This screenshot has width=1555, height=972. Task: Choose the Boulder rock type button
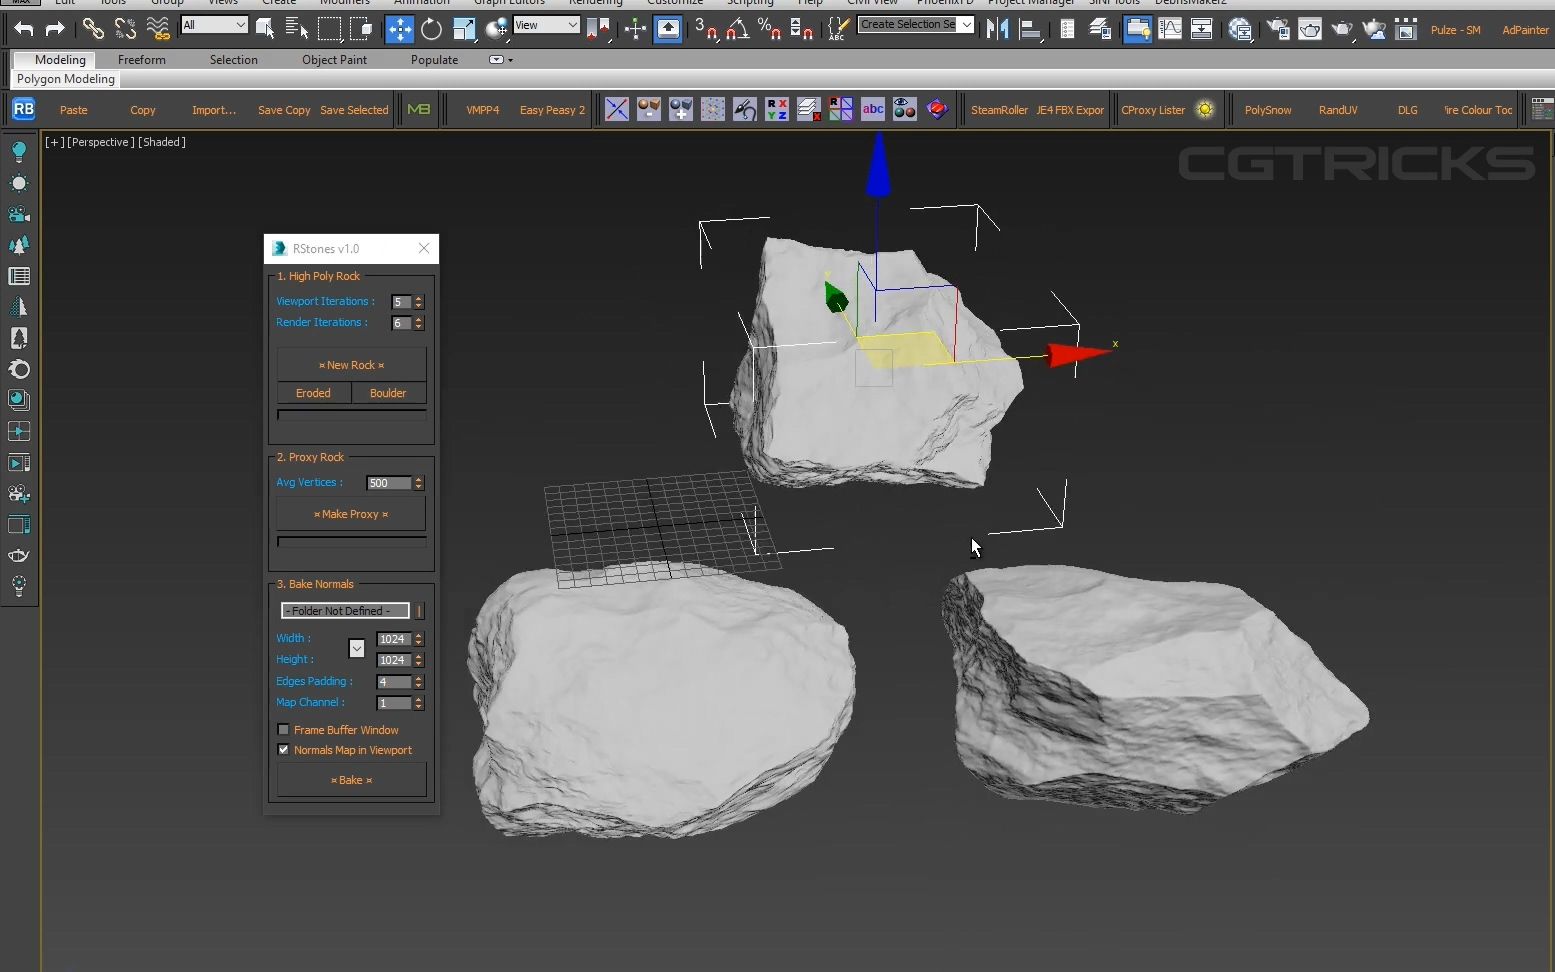pos(388,393)
